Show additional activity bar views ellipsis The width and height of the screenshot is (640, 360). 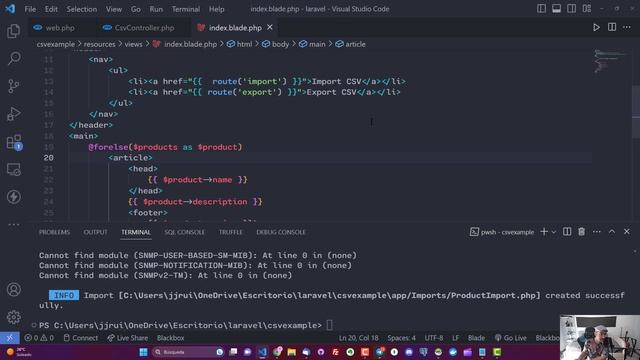pyautogui.click(x=13, y=224)
